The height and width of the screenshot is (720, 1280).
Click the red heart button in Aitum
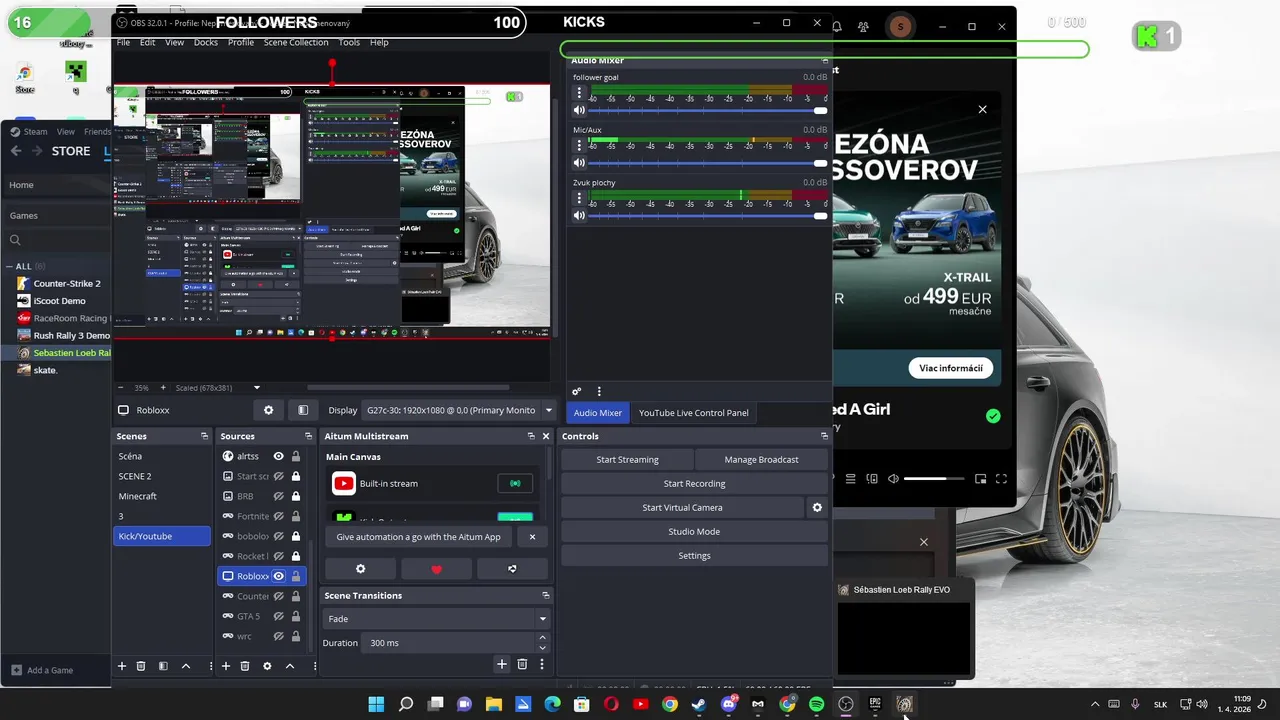[x=436, y=569]
